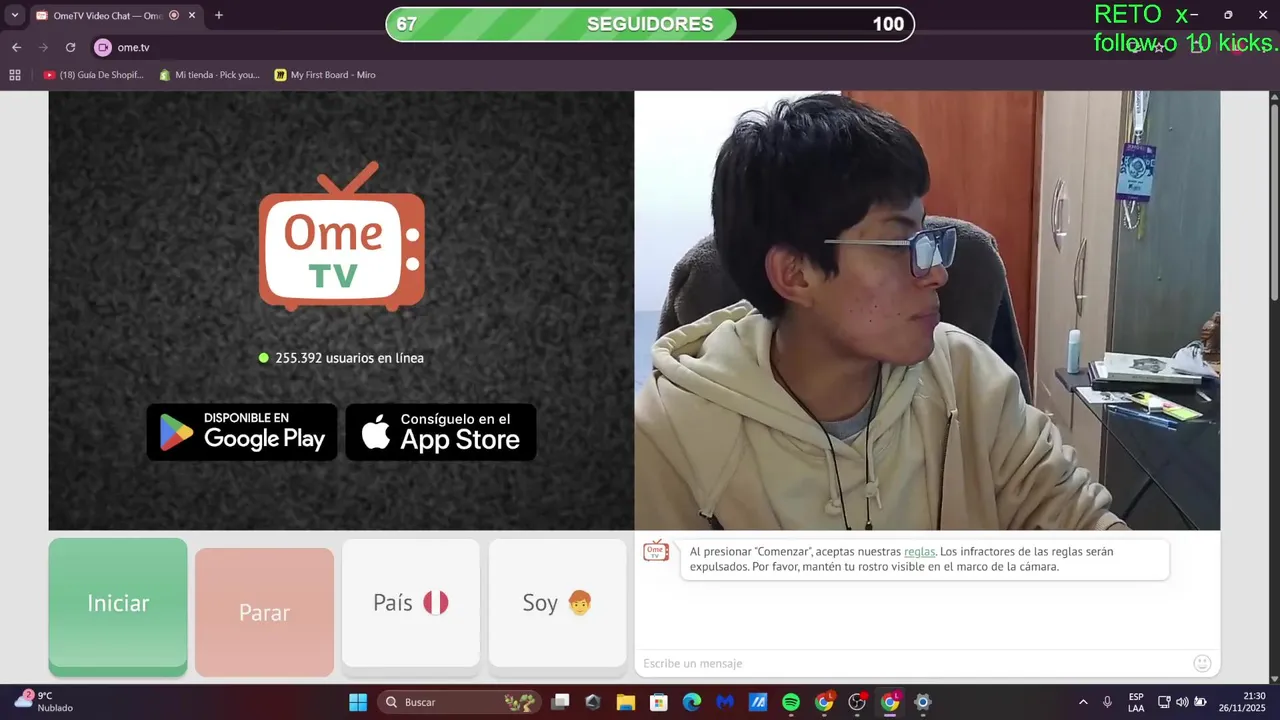Image resolution: width=1280 pixels, height=720 pixels.
Task: Open OBS Studio from the taskbar
Action: coord(857,702)
